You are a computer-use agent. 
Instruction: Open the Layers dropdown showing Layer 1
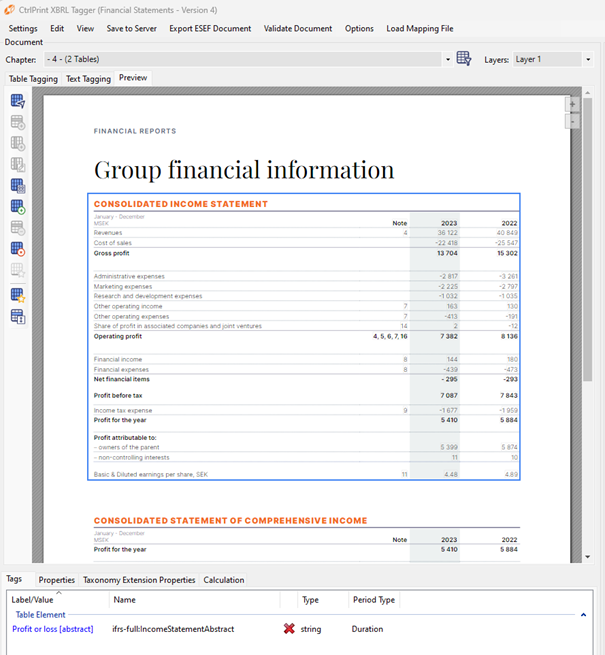click(552, 59)
